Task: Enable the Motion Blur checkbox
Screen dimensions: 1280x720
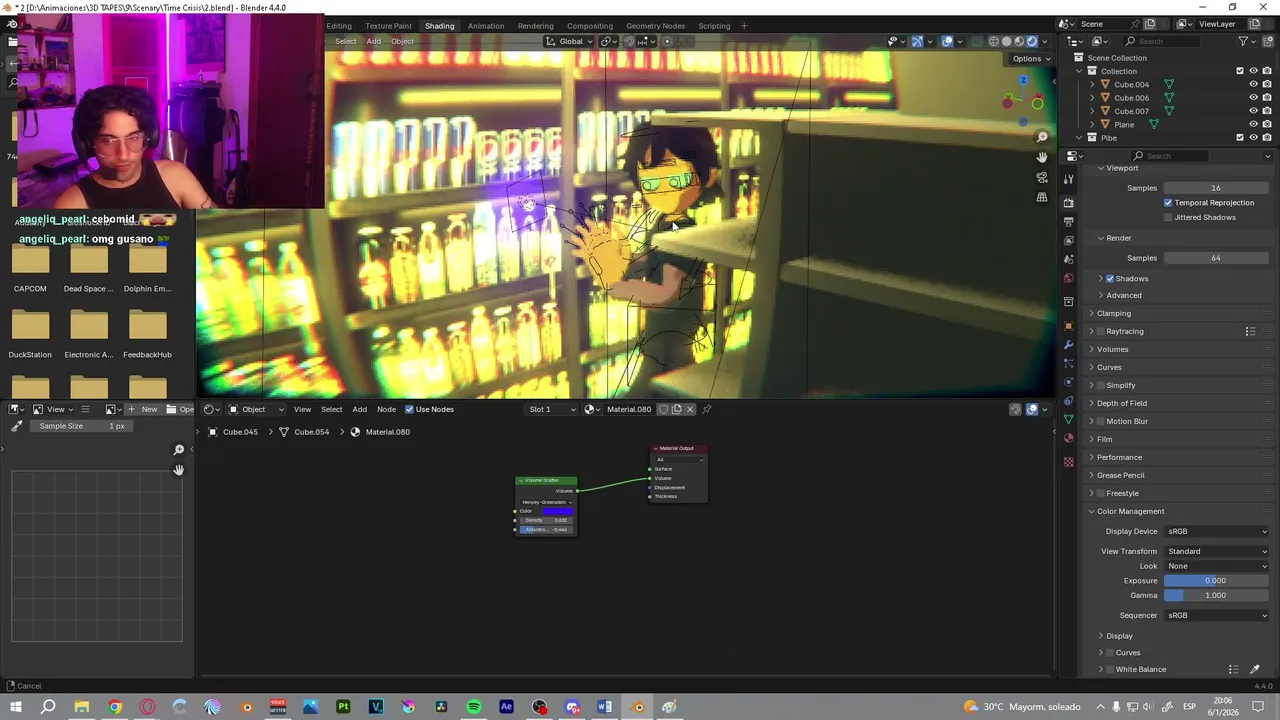Action: pyautogui.click(x=1101, y=421)
